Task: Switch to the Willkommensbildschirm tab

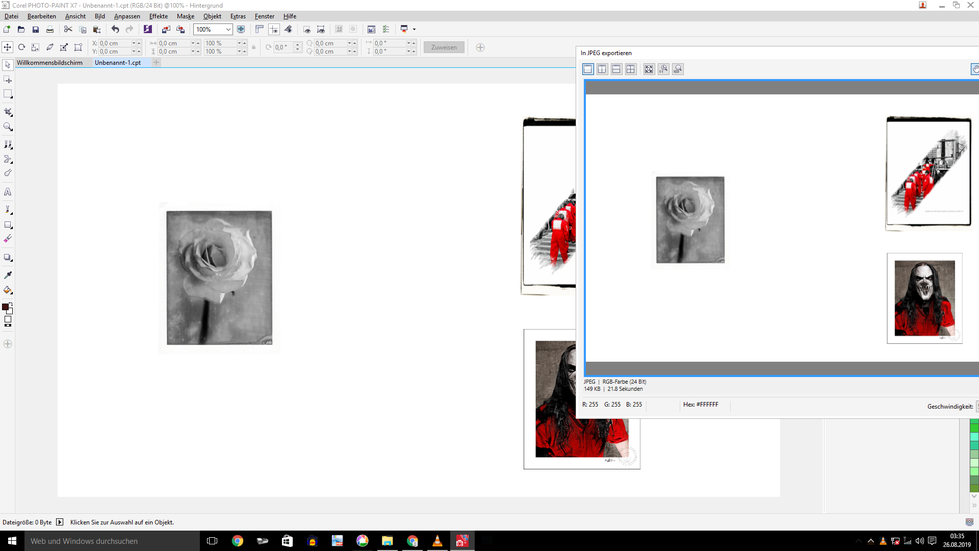Action: click(x=50, y=62)
